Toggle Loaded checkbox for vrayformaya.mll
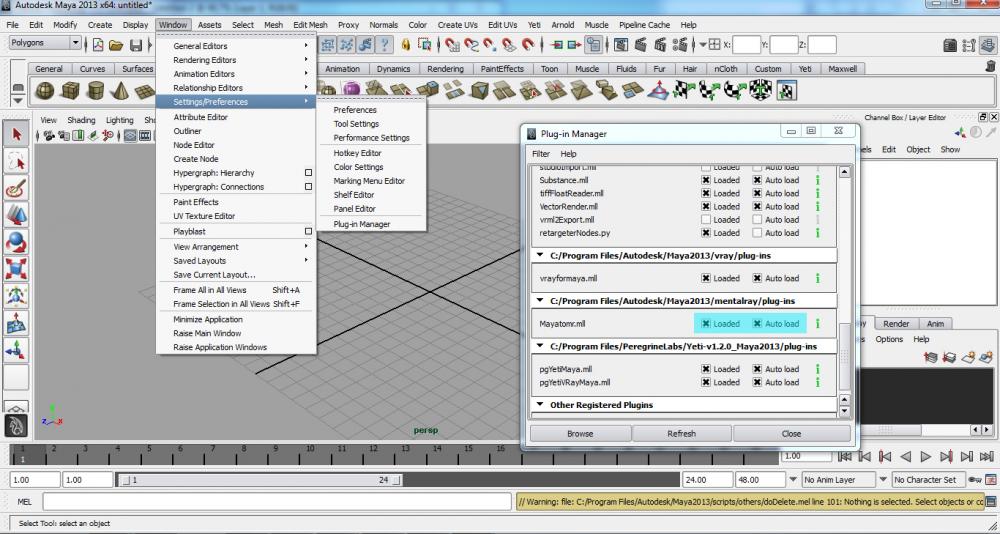This screenshot has height=534, width=1000. pyautogui.click(x=706, y=278)
